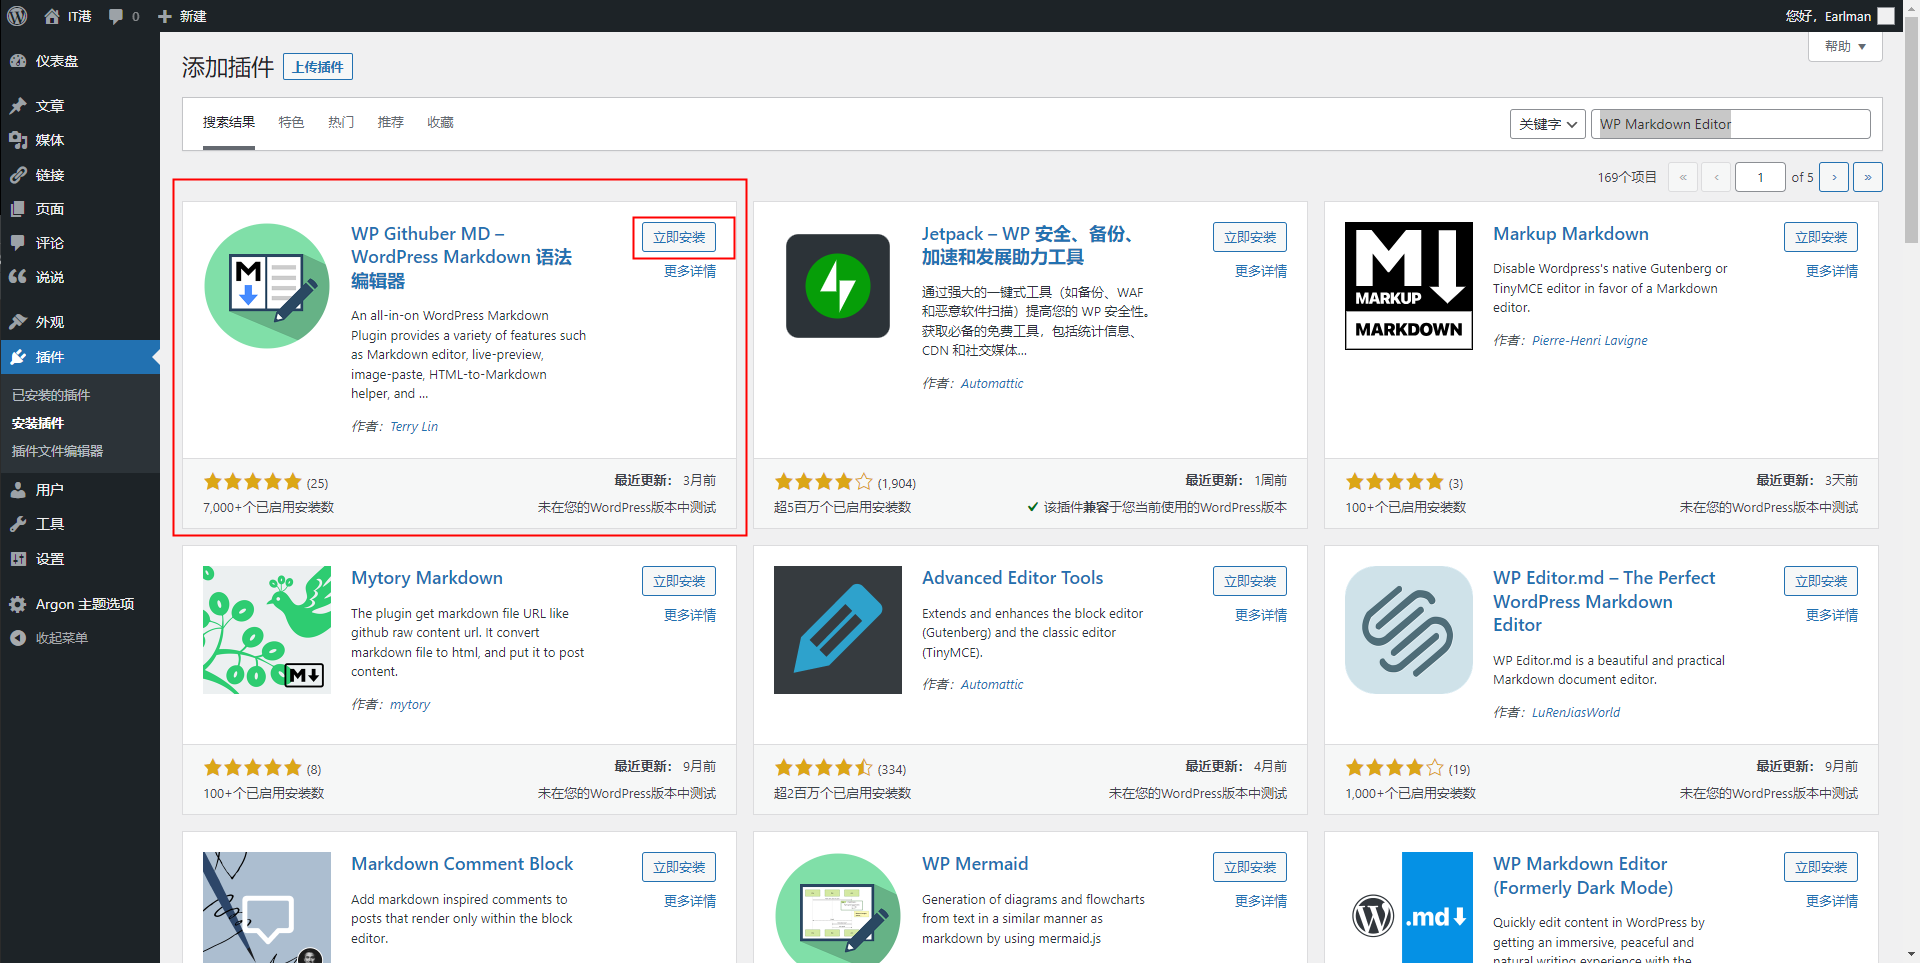
Task: Click the 插件 plug icon in sidebar
Action: (18, 357)
